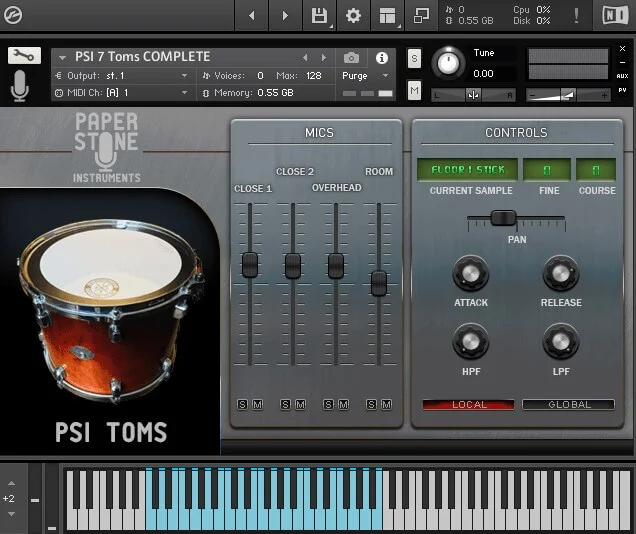This screenshot has height=534, width=636.
Task: Mute the instrument with the M button
Action: click(414, 90)
